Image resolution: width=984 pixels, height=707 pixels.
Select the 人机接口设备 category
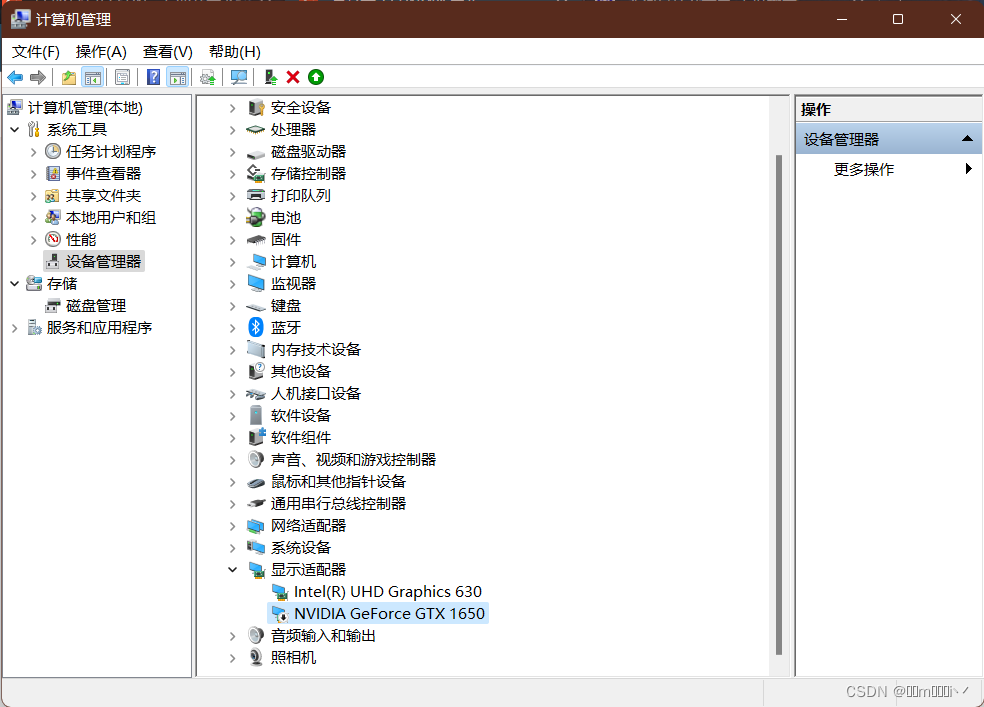pyautogui.click(x=316, y=393)
